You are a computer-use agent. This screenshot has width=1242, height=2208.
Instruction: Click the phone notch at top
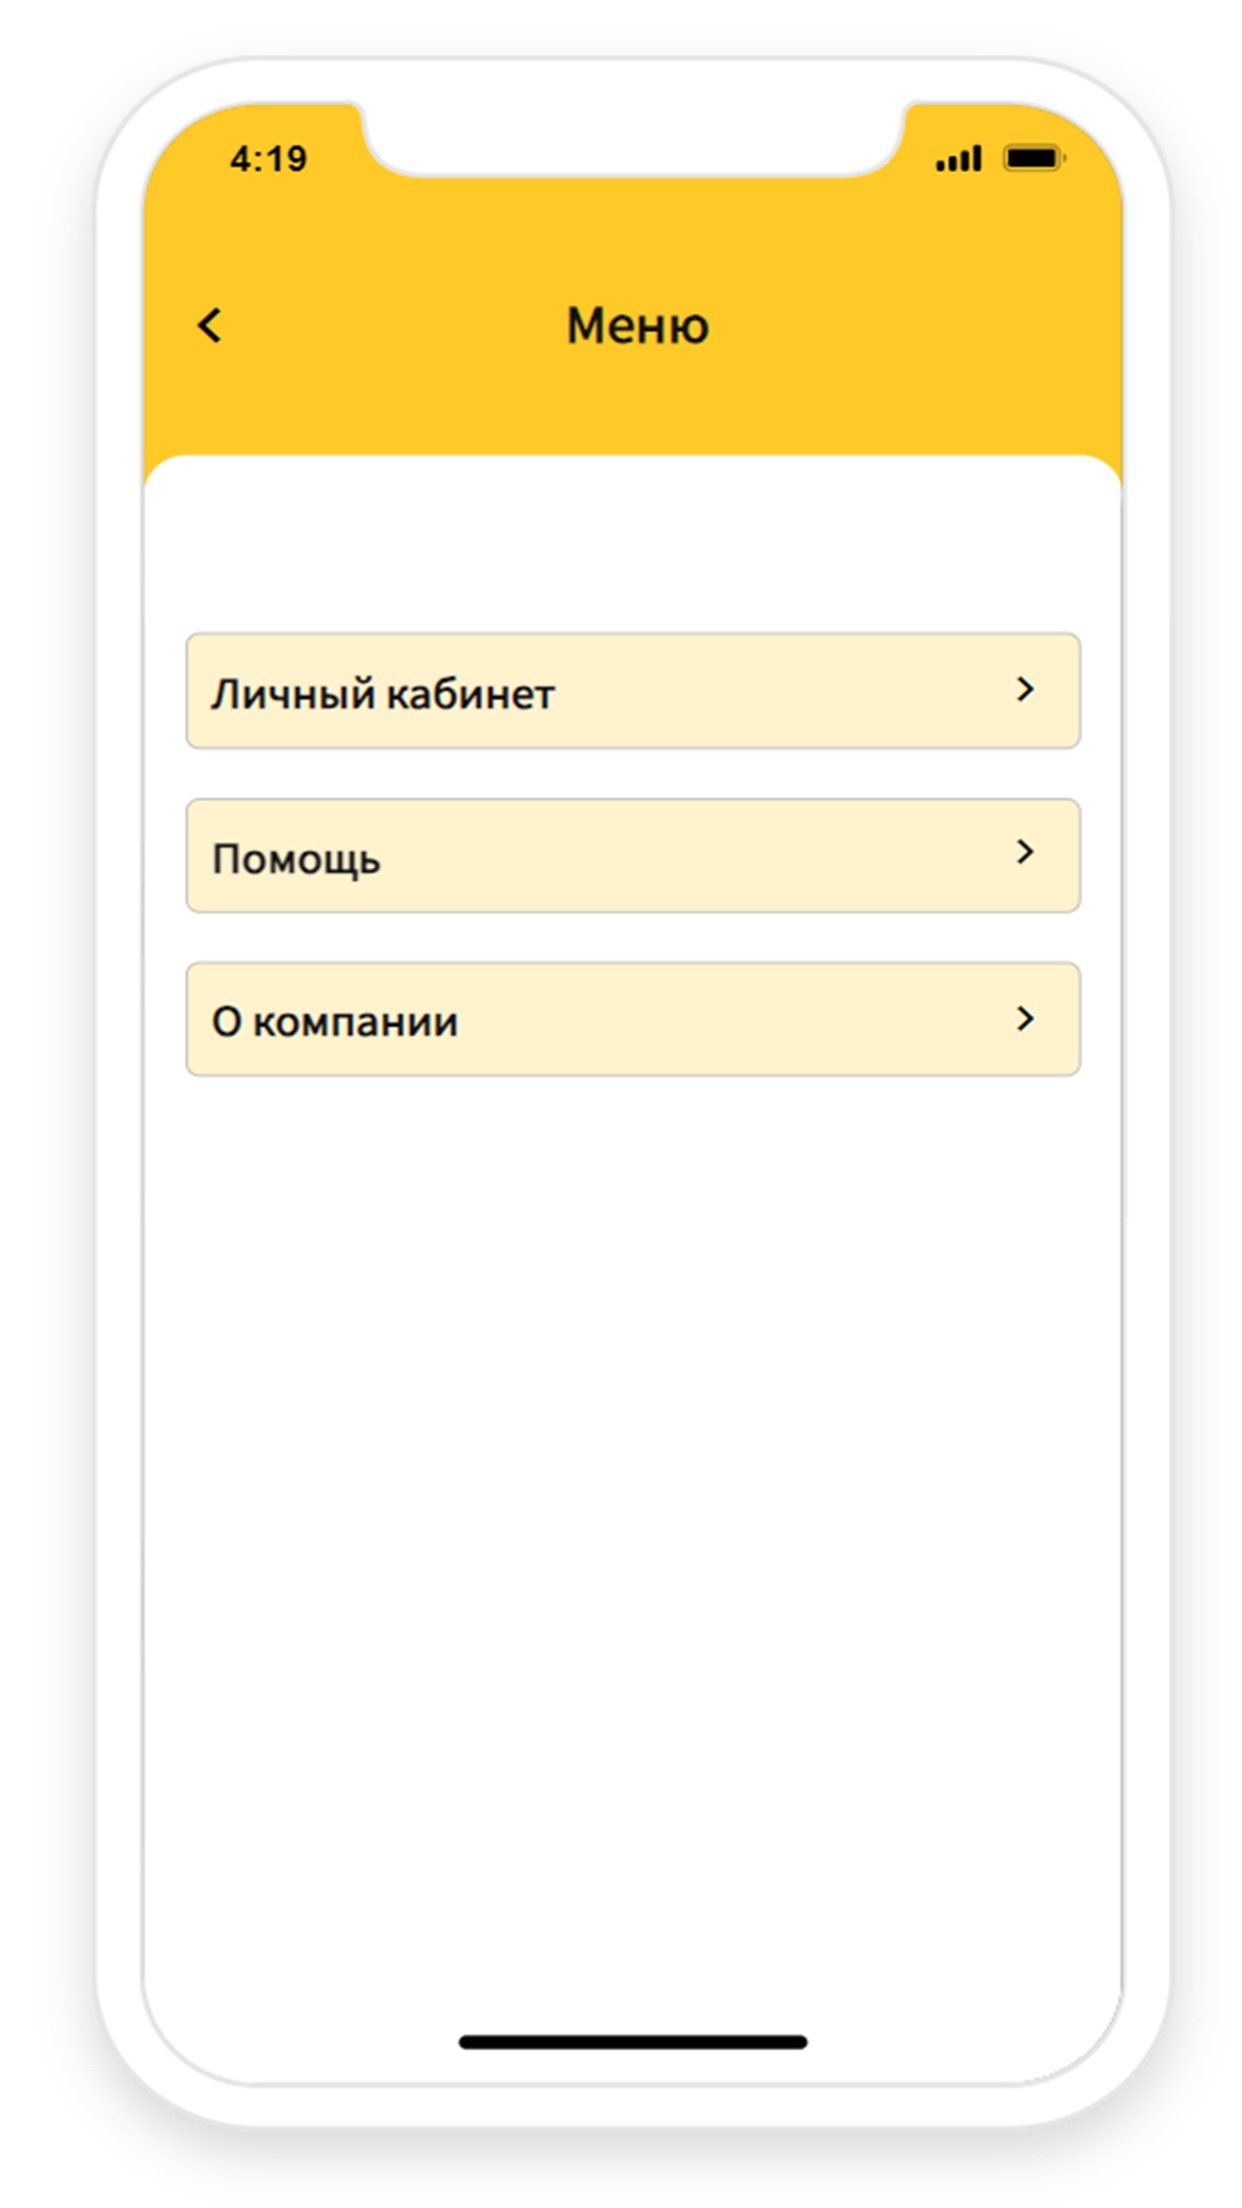(x=632, y=140)
